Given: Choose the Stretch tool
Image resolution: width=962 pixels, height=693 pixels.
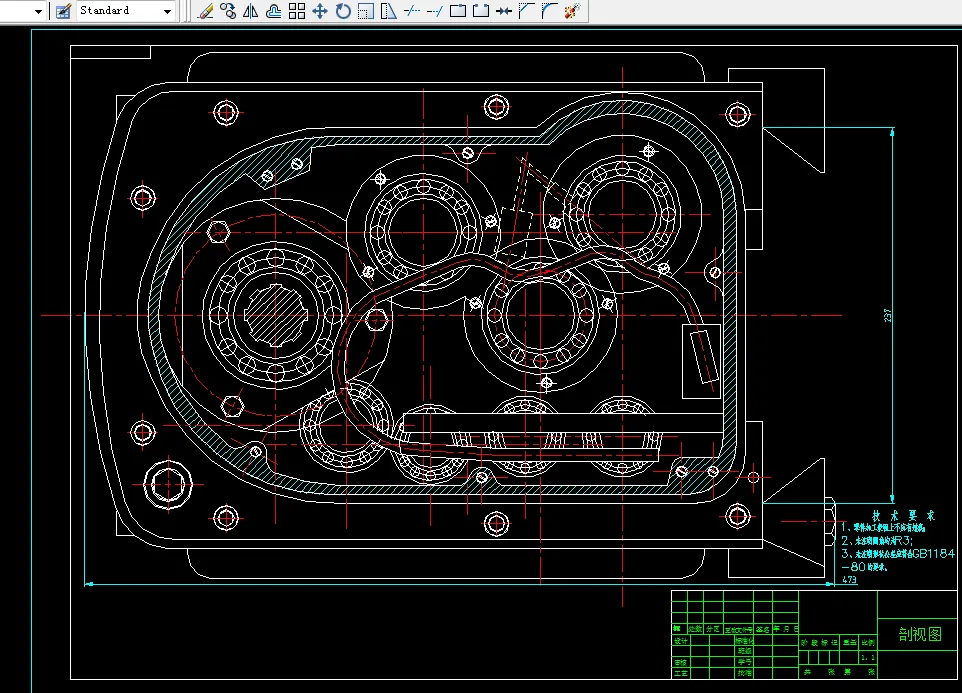Looking at the screenshot, I should [389, 11].
